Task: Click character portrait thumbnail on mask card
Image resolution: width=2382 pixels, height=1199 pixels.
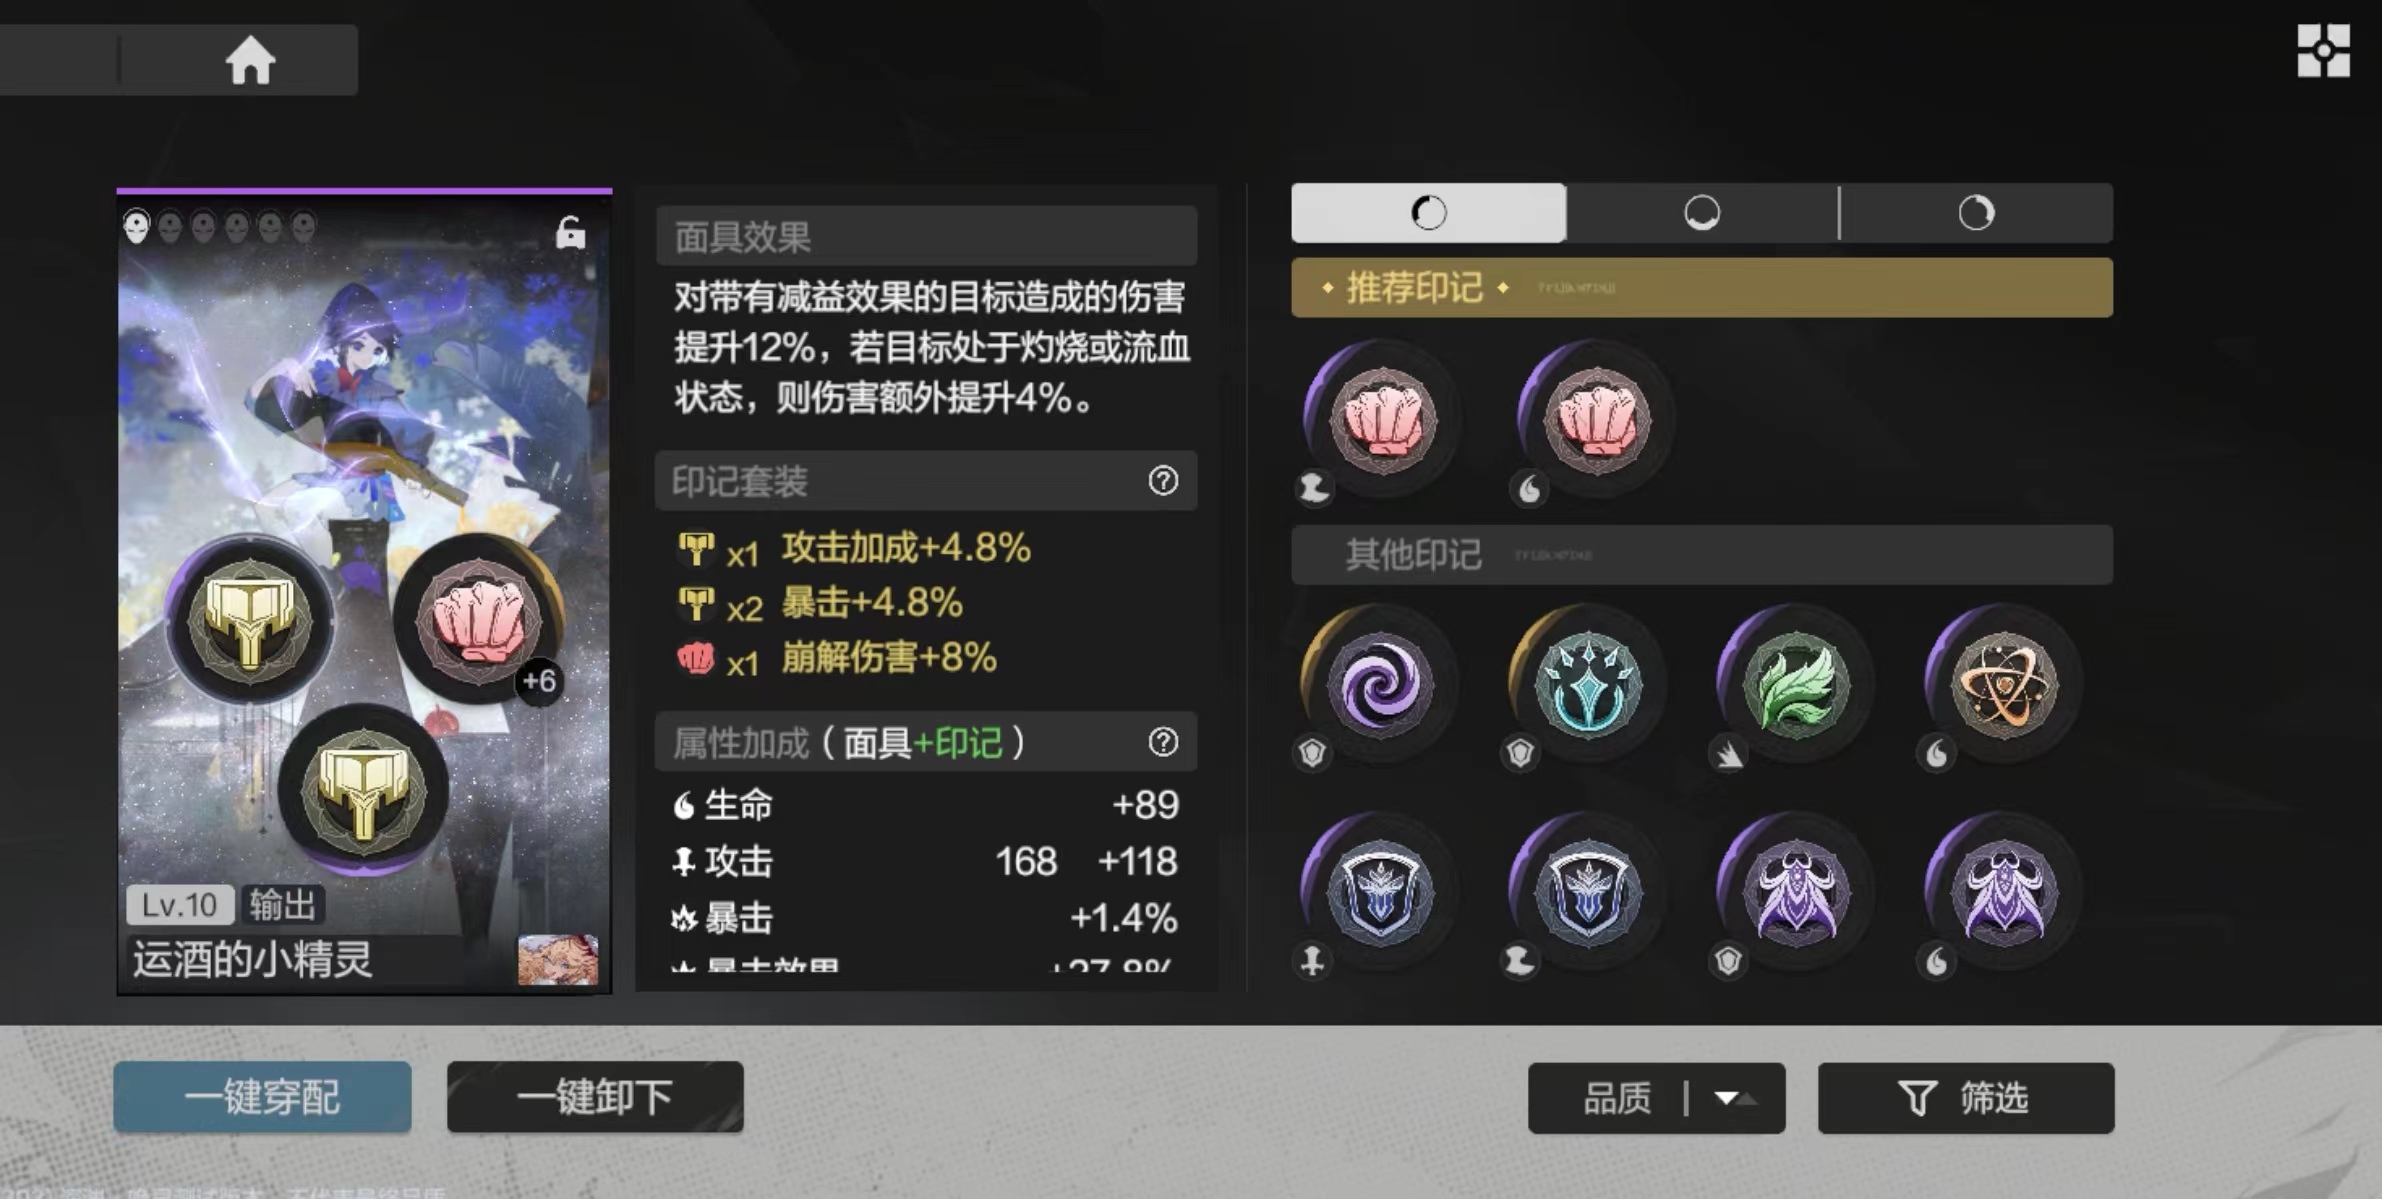Action: (558, 959)
